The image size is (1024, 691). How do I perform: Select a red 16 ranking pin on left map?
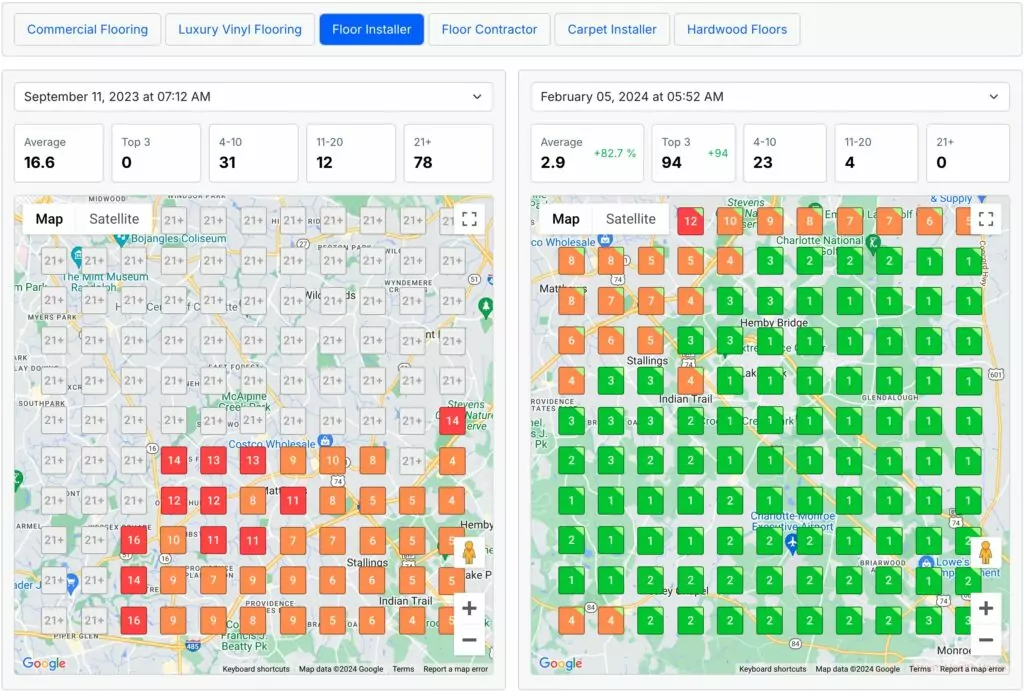[x=134, y=539]
